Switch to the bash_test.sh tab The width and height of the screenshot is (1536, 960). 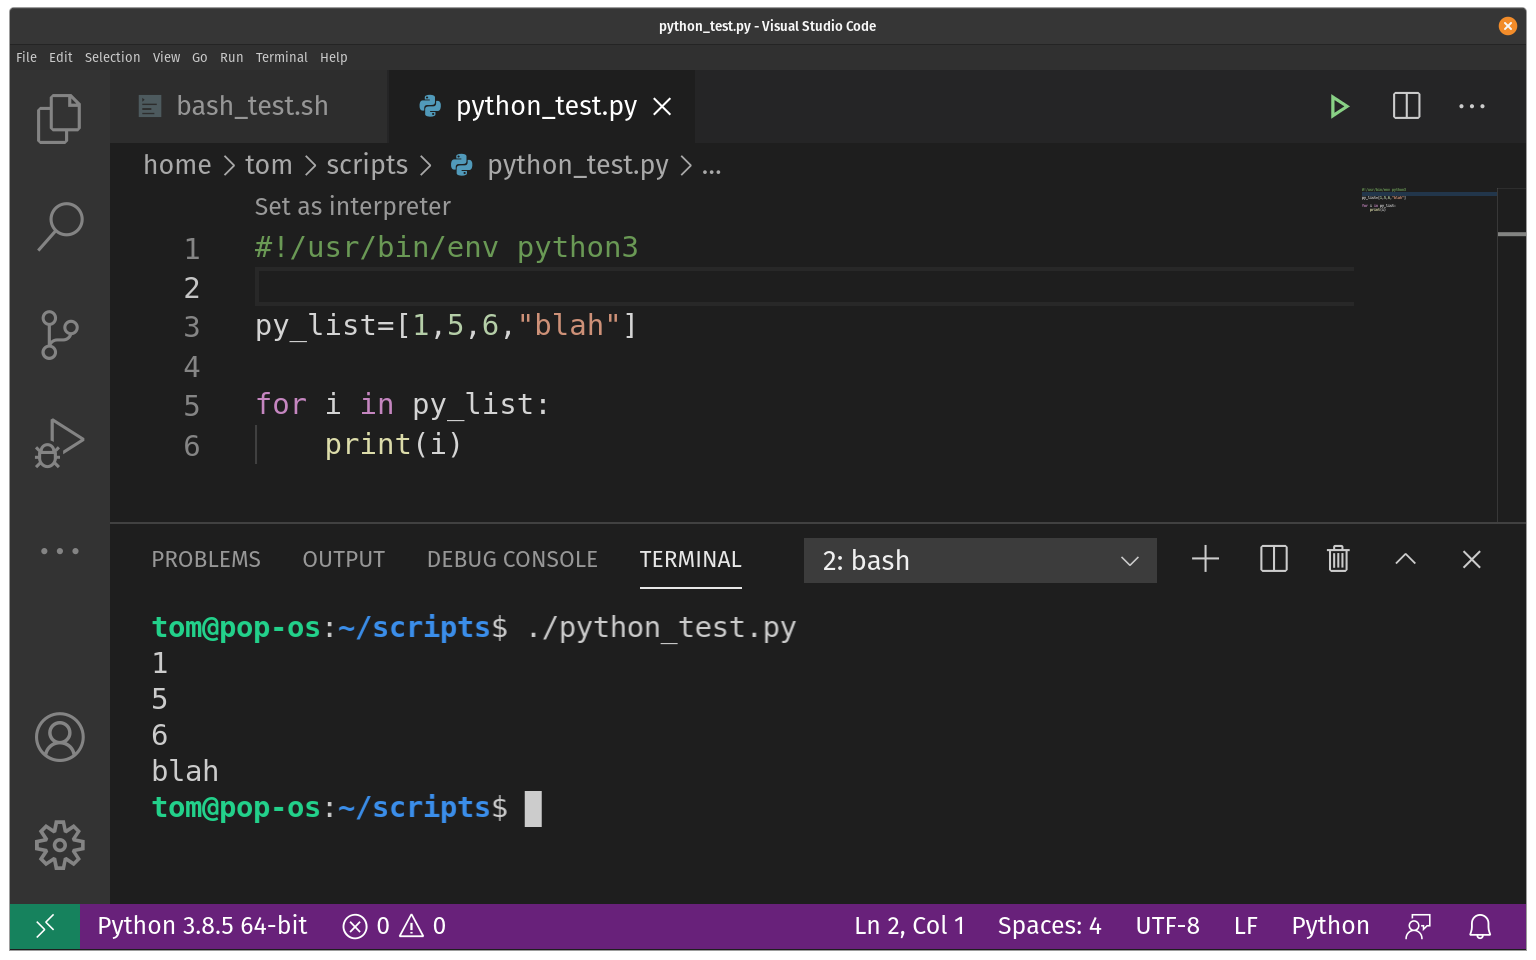point(250,106)
